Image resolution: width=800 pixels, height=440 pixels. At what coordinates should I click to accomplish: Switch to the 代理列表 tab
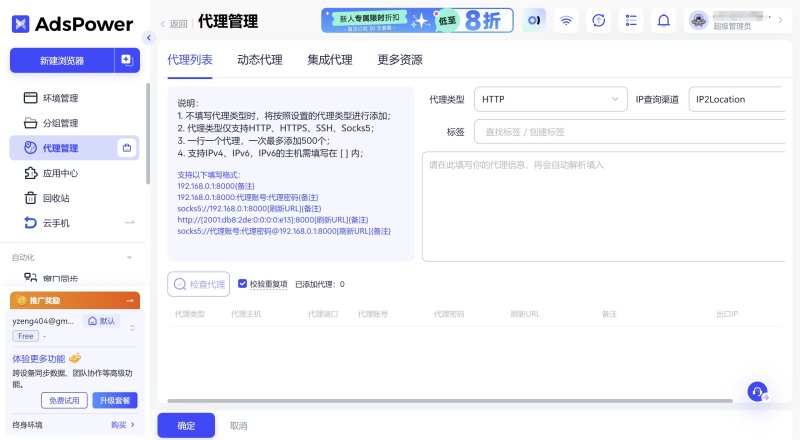(x=190, y=60)
